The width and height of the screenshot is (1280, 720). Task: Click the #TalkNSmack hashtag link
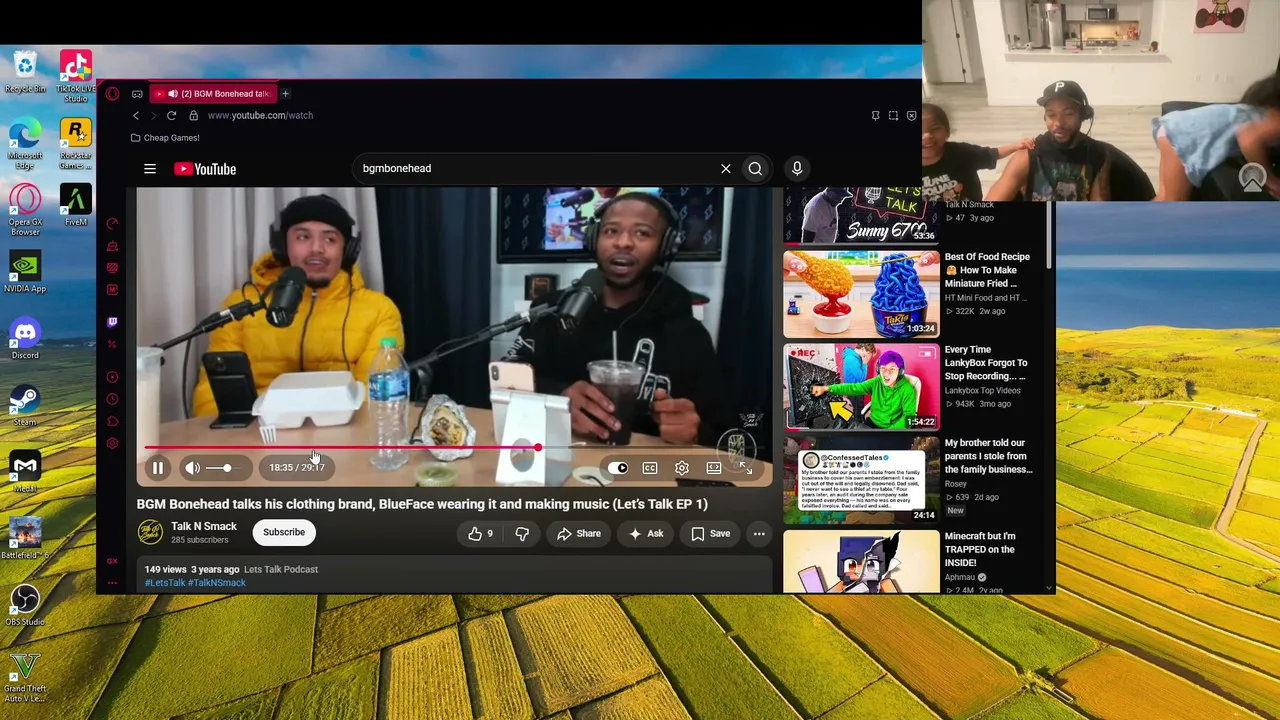click(x=217, y=583)
